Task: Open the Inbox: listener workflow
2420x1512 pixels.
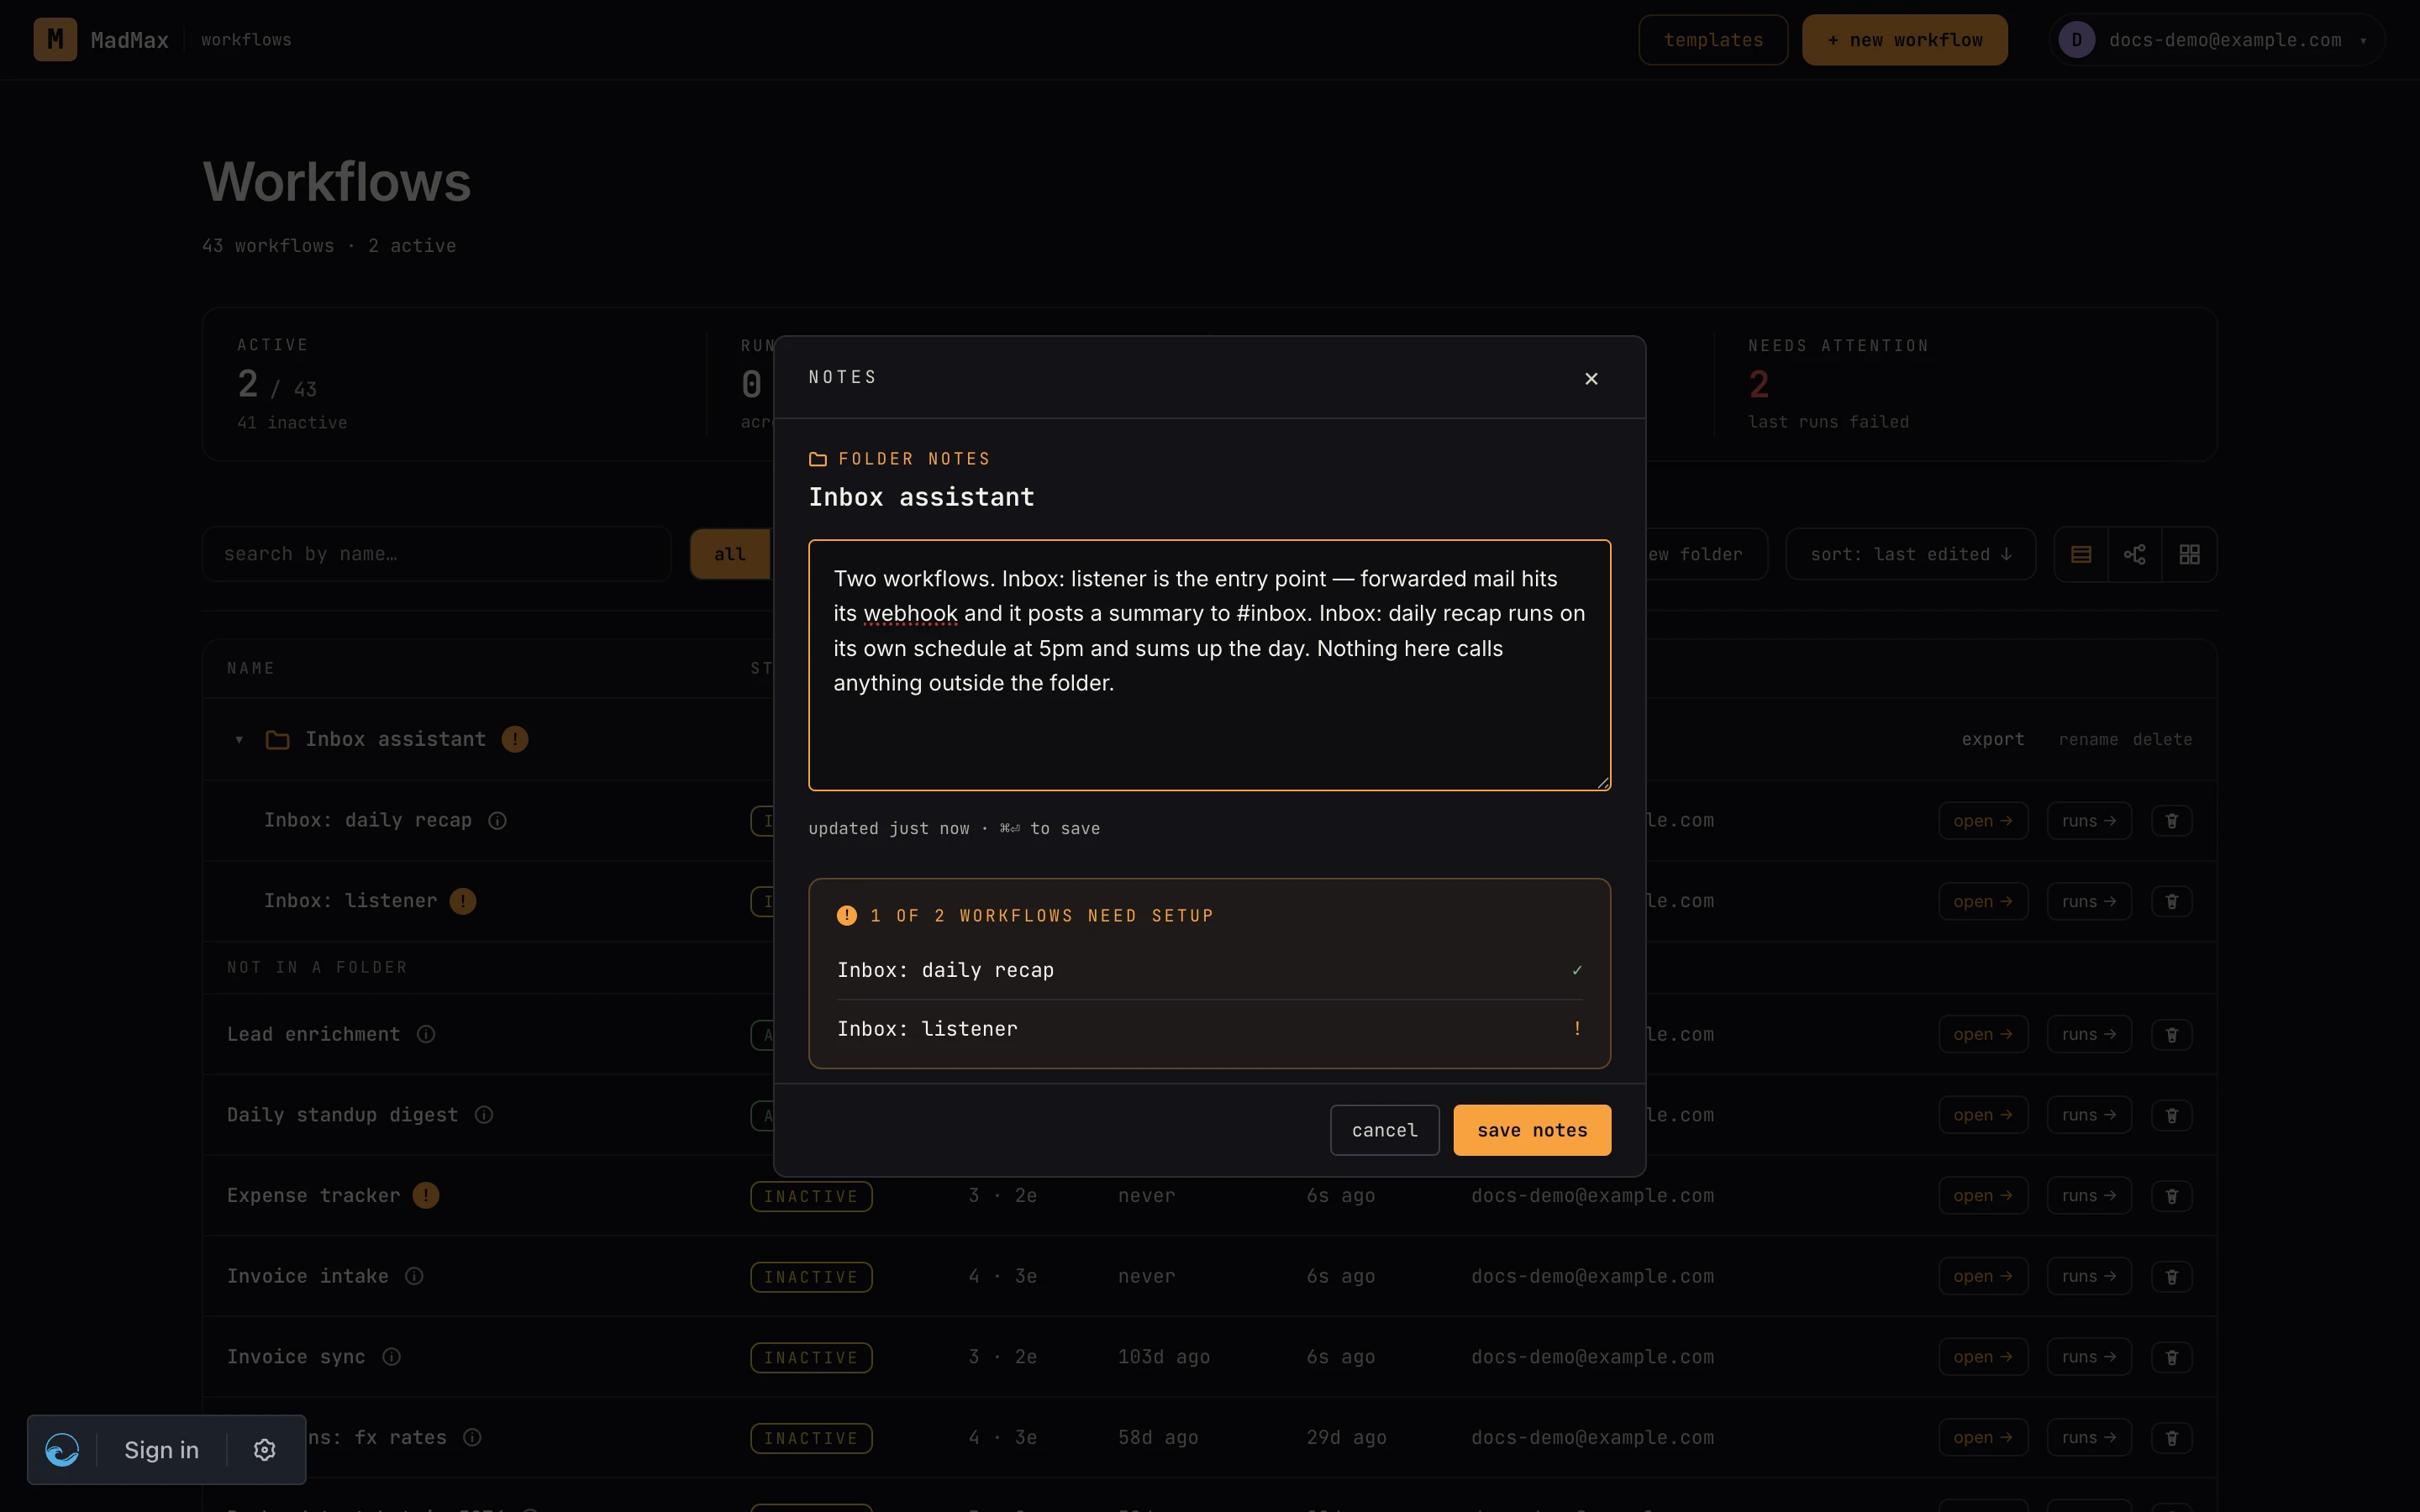Action: coord(1982,901)
